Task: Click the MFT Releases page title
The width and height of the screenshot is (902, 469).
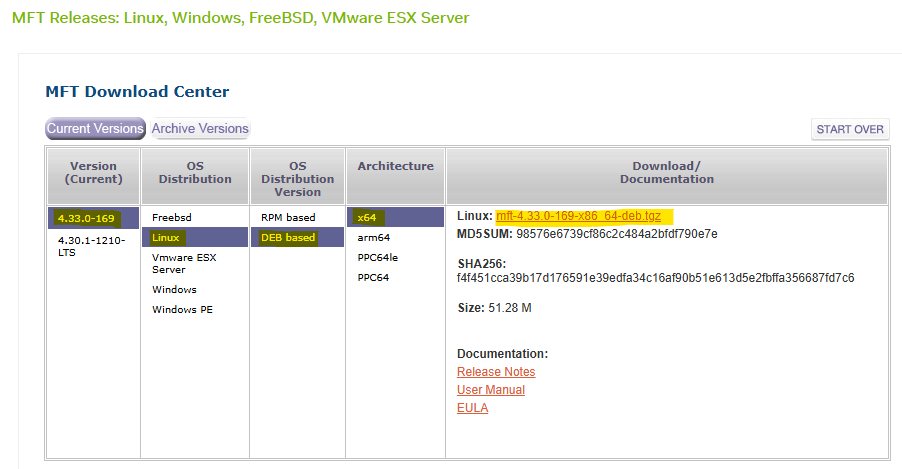Action: [240, 18]
